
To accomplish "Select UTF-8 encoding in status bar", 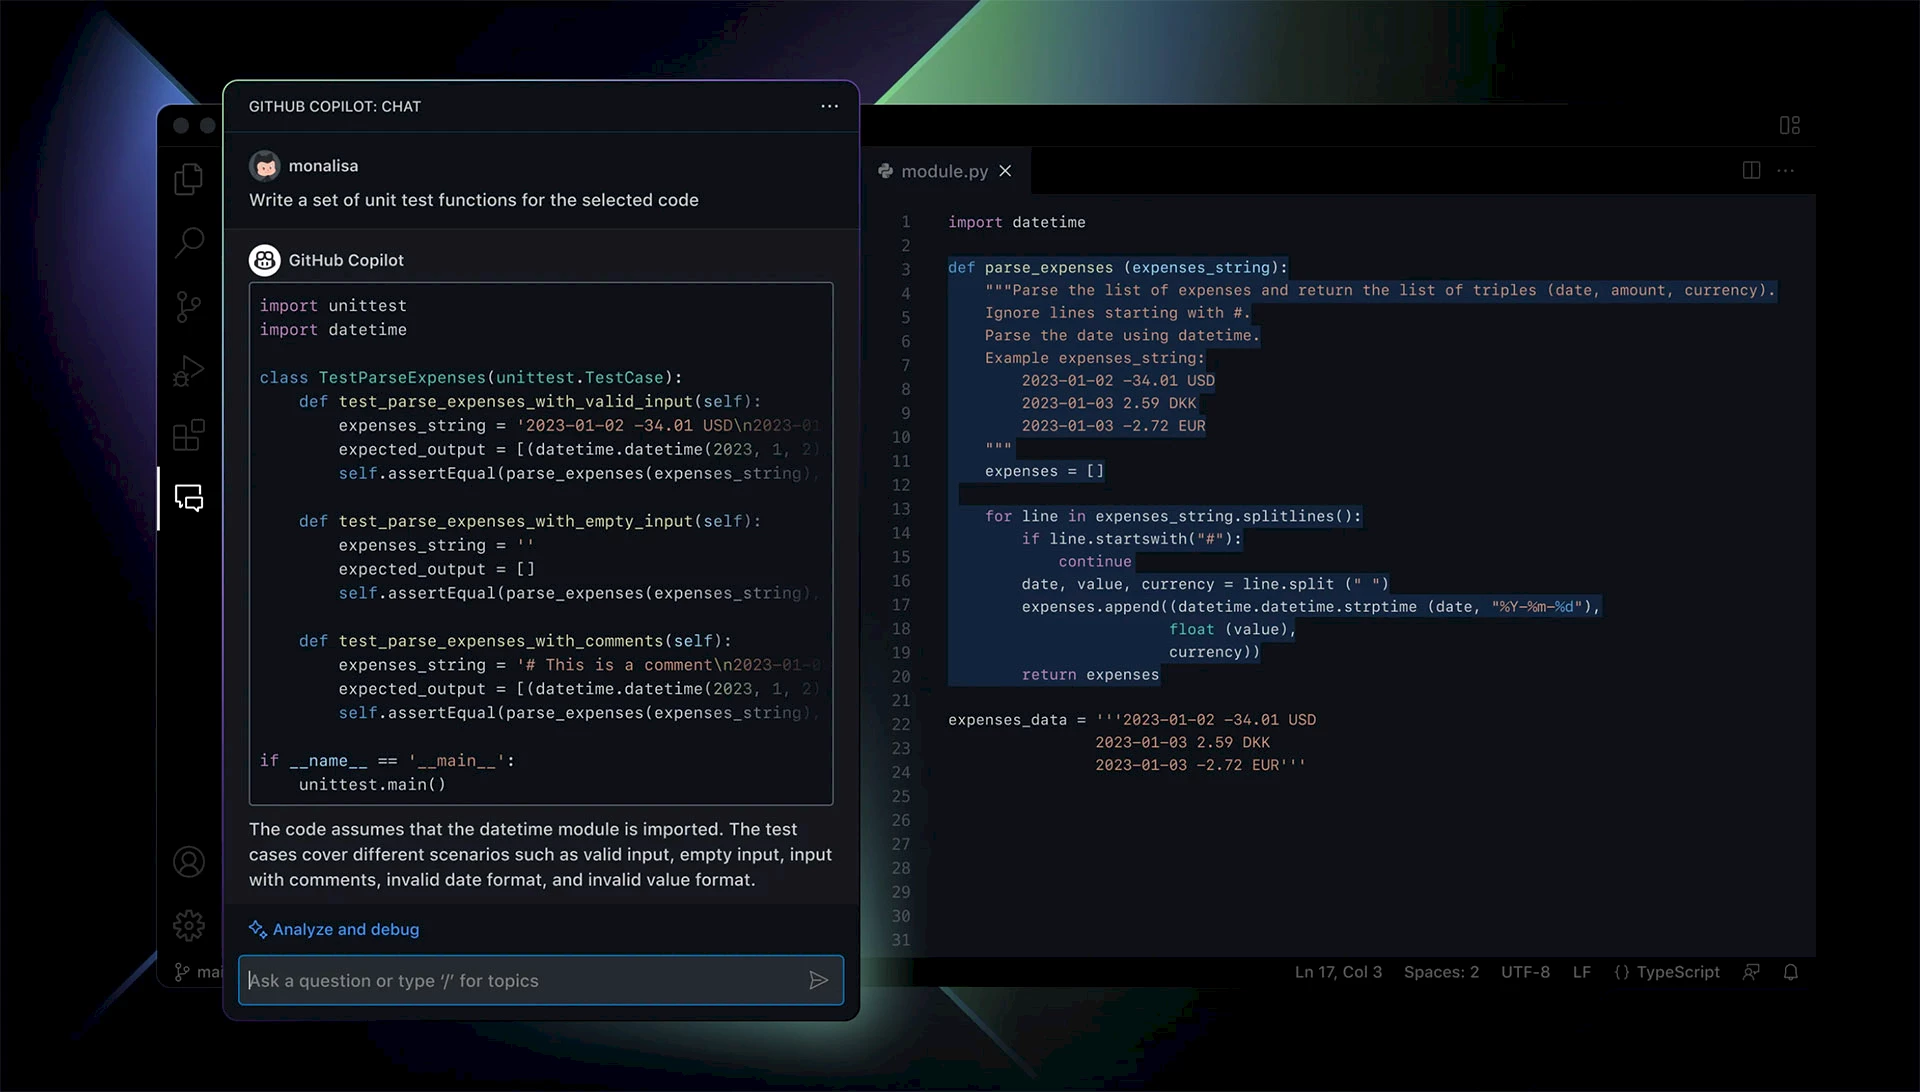I will pos(1520,972).
